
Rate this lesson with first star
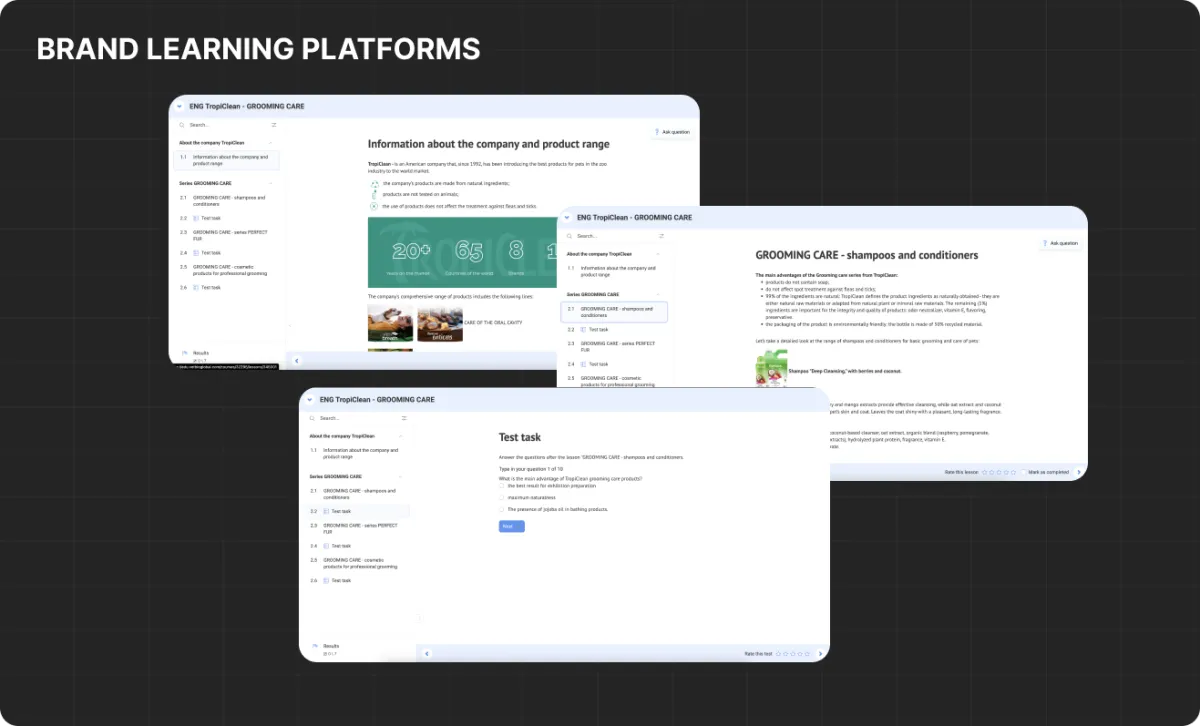pos(985,472)
